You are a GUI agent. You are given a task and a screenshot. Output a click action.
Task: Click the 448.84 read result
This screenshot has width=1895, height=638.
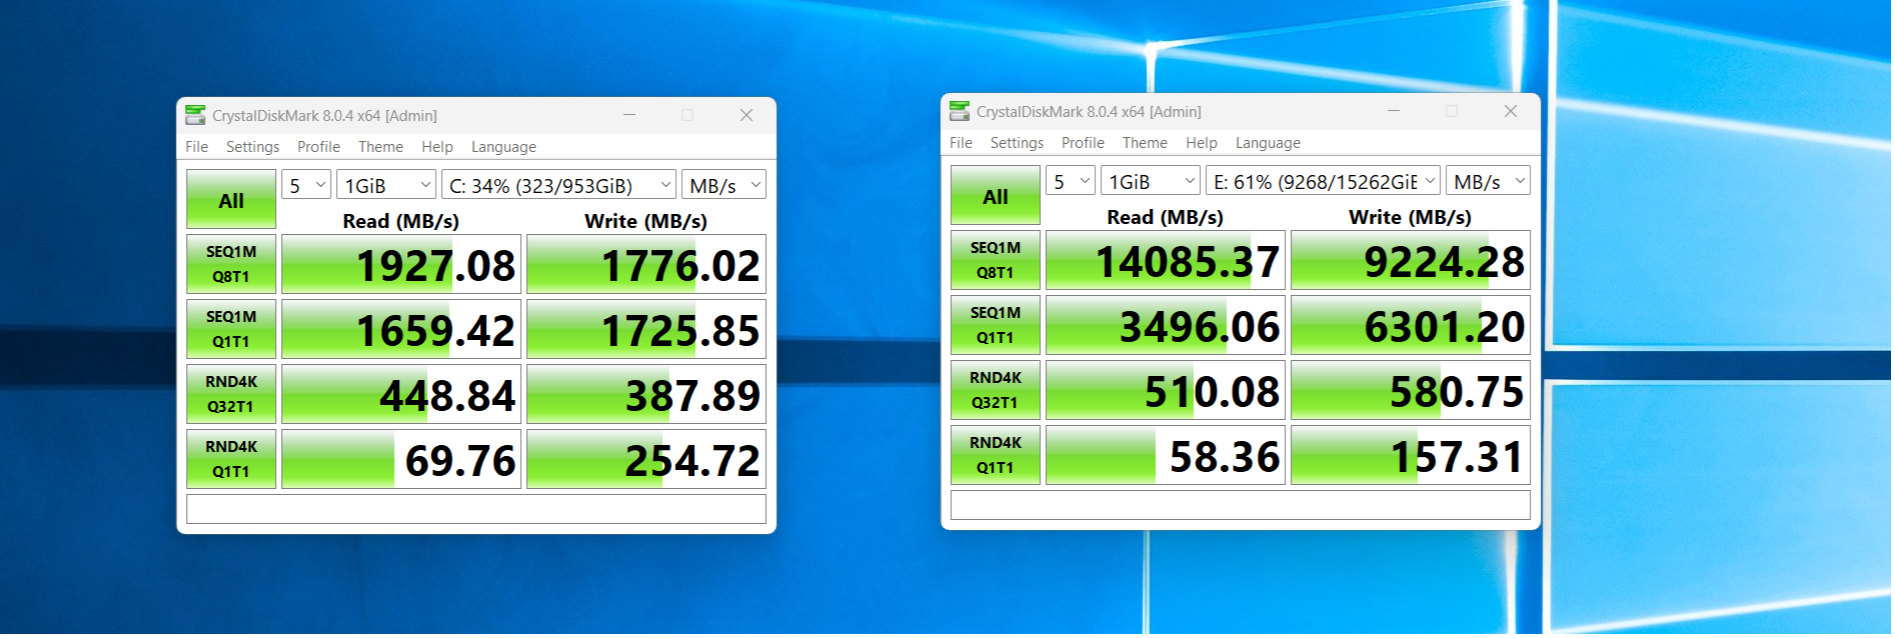pyautogui.click(x=401, y=394)
